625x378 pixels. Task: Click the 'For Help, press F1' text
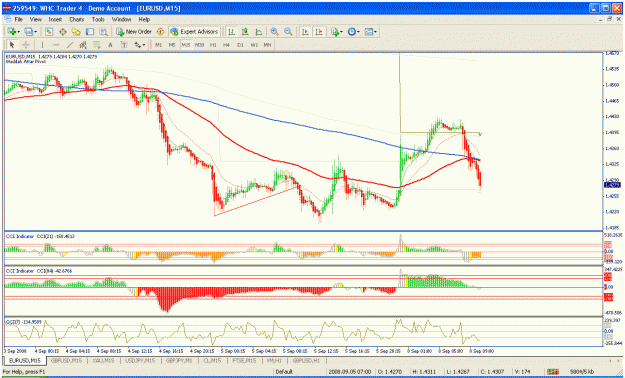pos(24,372)
